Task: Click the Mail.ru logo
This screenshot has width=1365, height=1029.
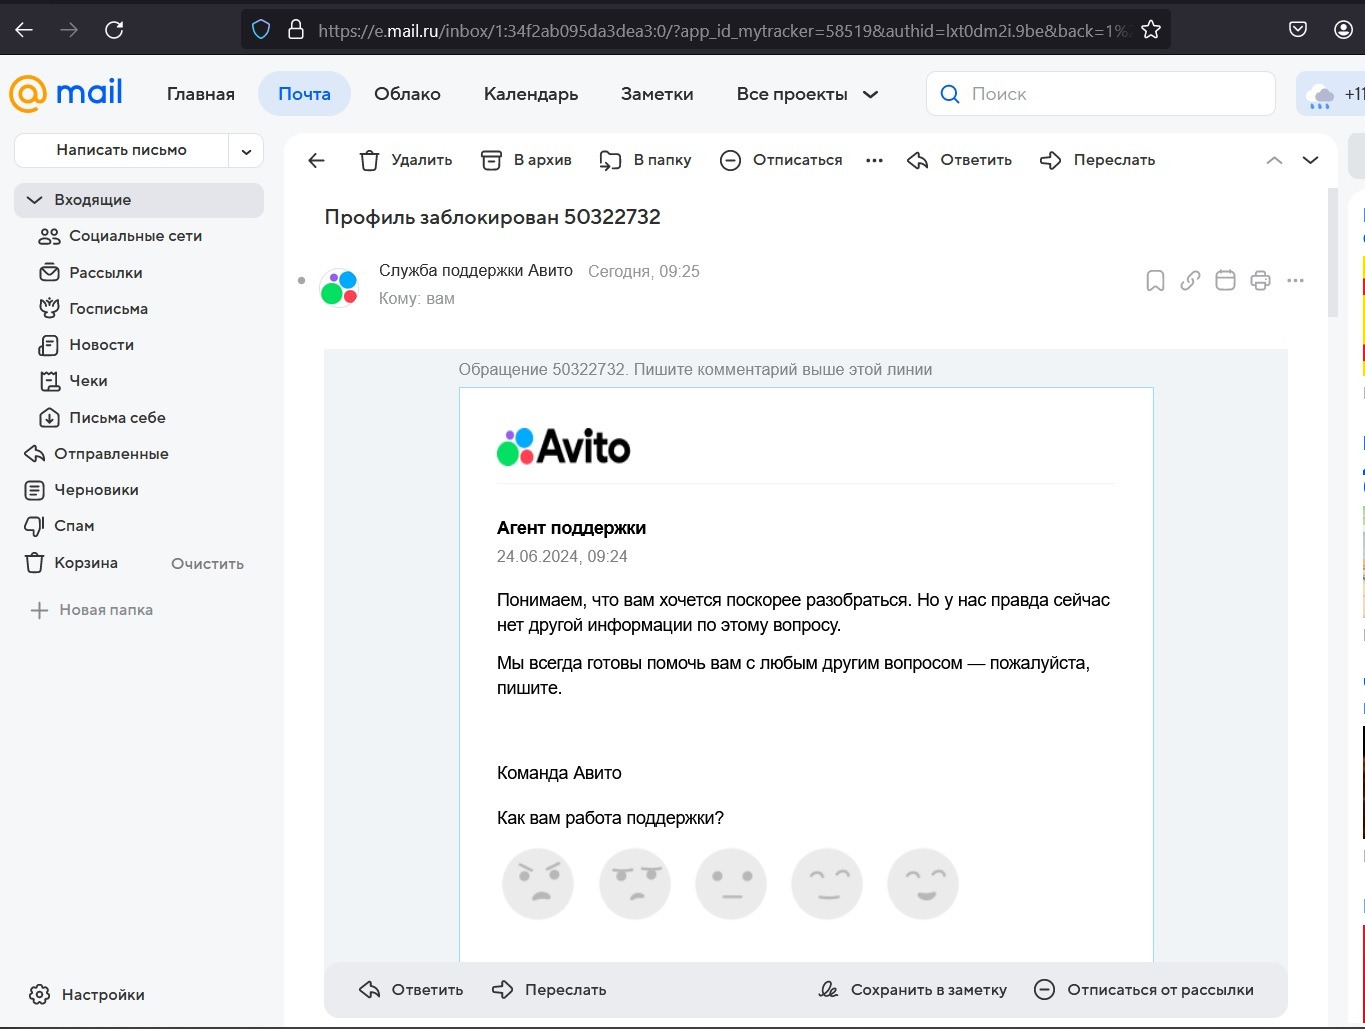Action: pyautogui.click(x=66, y=94)
